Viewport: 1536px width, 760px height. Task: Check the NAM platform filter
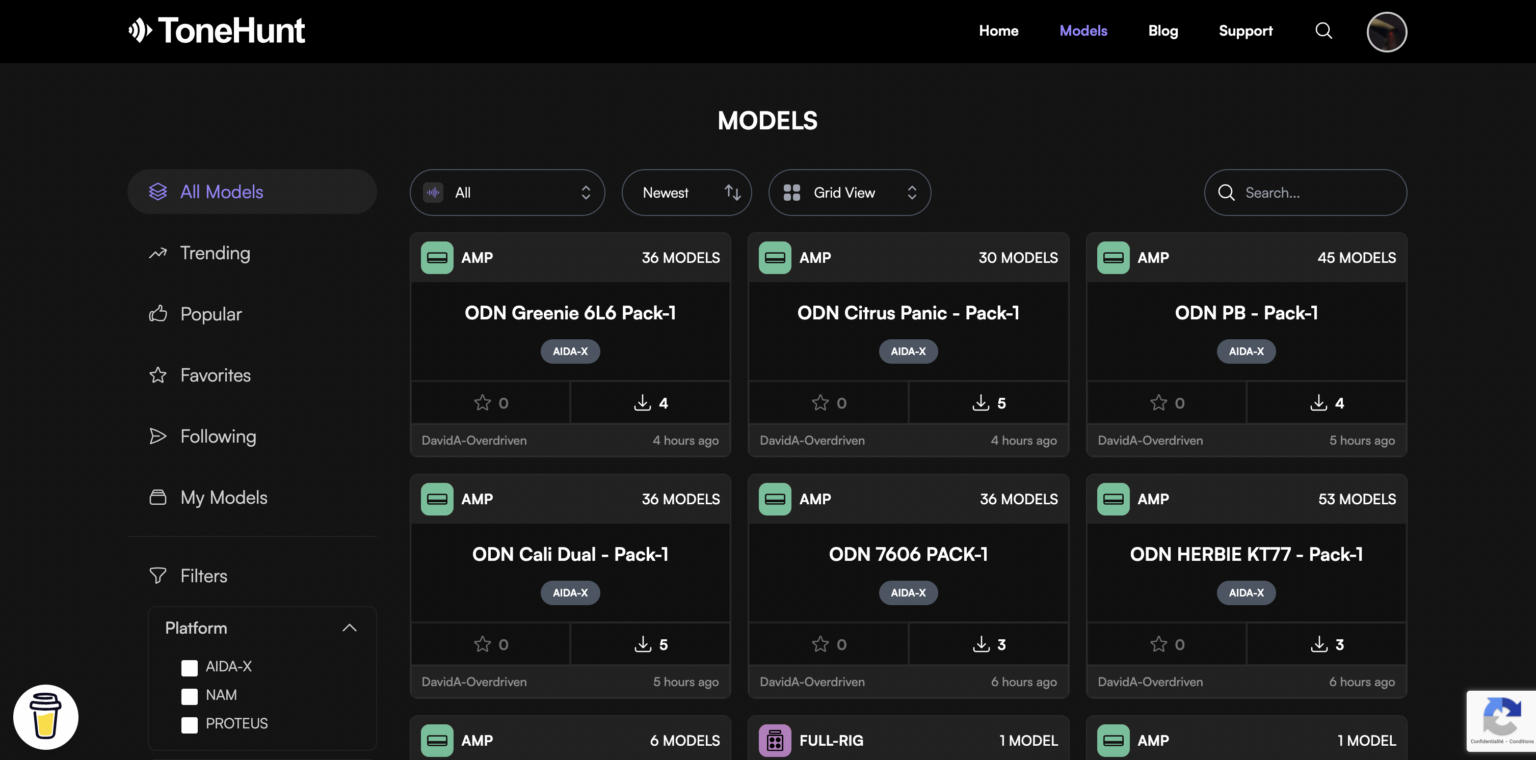190,695
